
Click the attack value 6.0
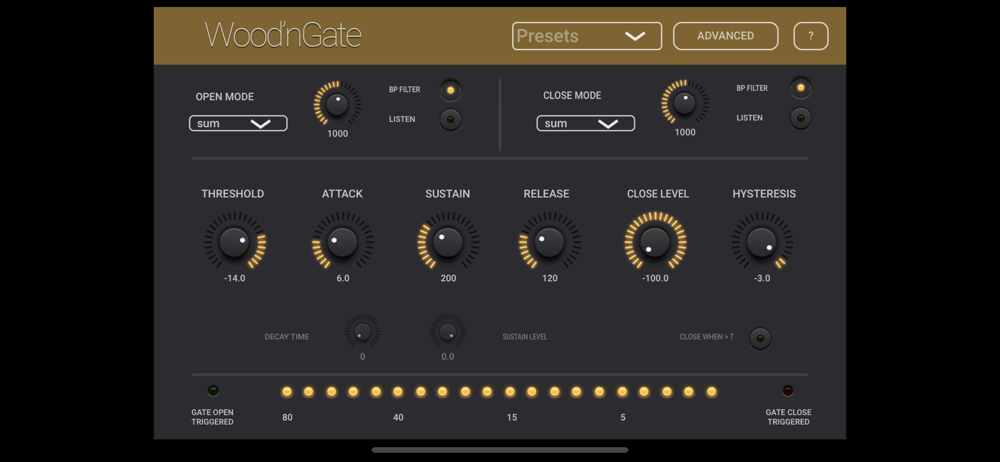[343, 279]
